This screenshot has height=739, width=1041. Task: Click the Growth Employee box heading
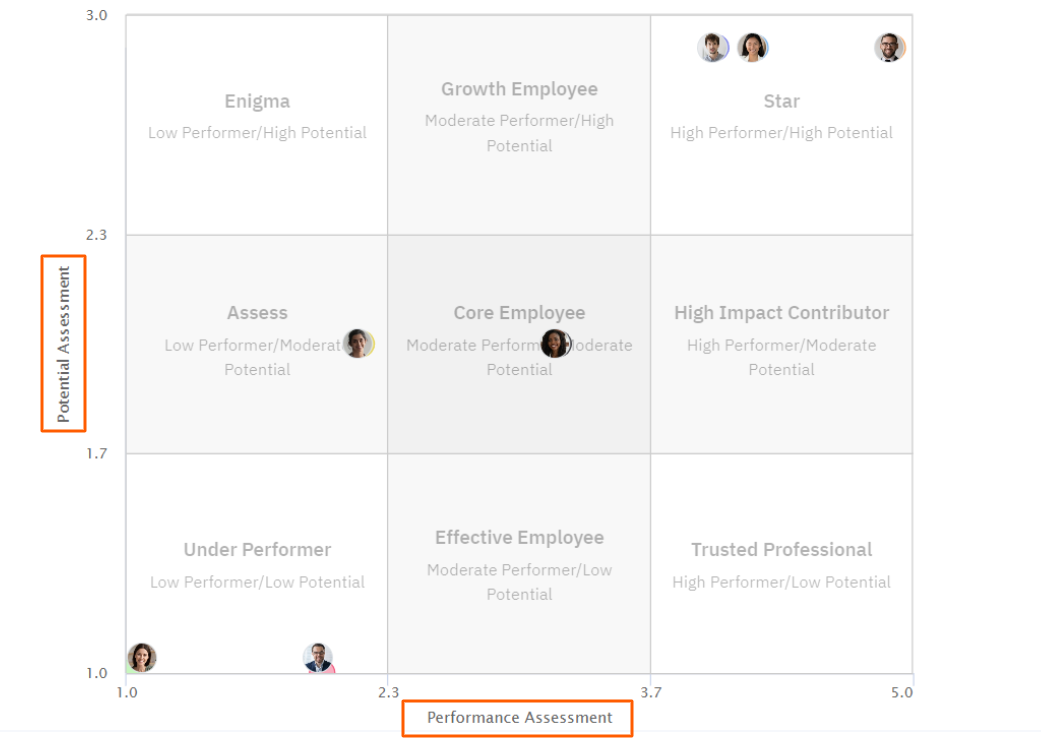point(519,89)
